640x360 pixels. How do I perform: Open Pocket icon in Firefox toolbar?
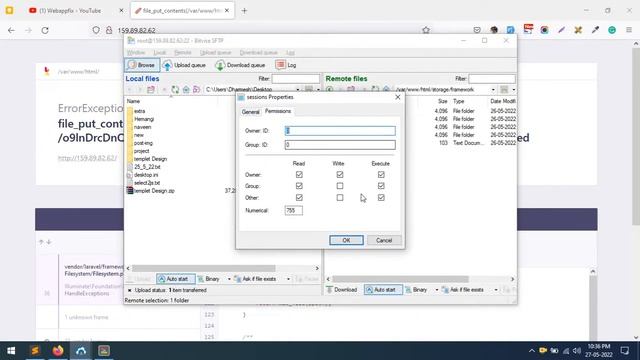[477, 30]
